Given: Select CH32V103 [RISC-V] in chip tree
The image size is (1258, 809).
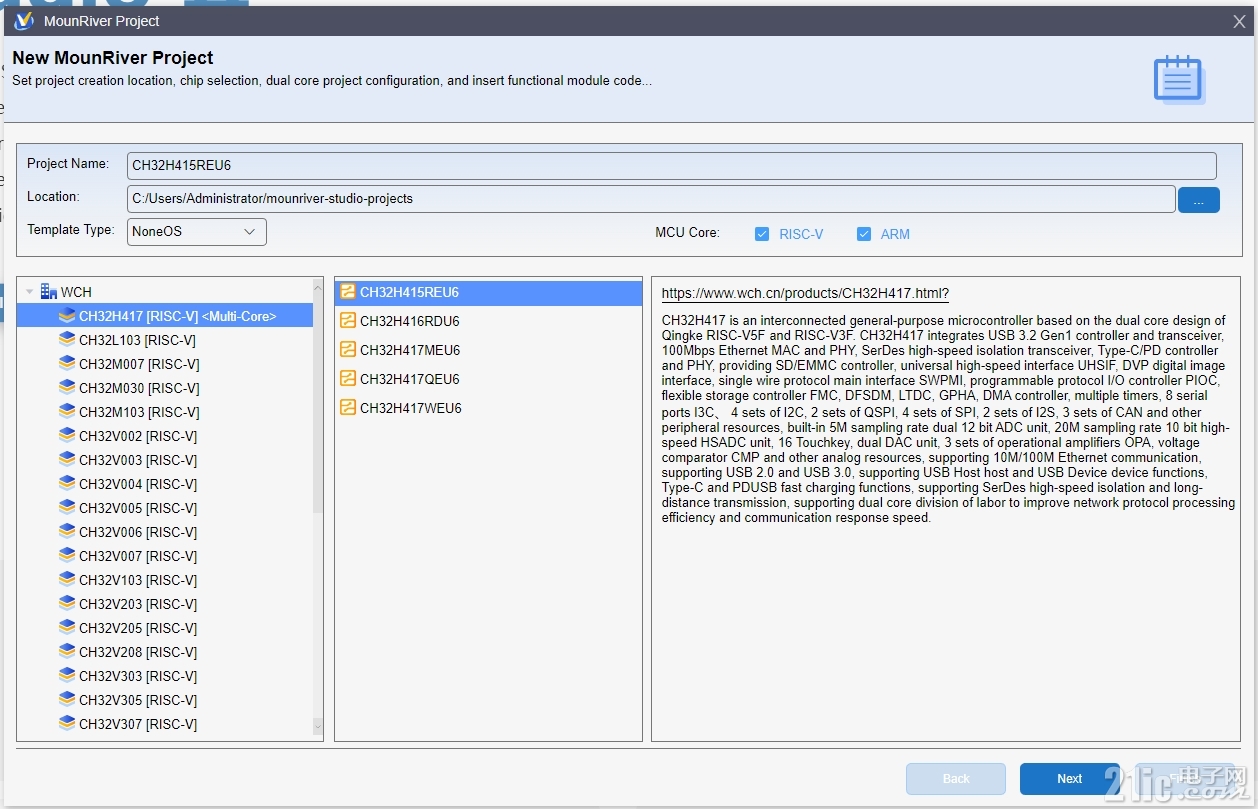Looking at the screenshot, I should coord(138,580).
